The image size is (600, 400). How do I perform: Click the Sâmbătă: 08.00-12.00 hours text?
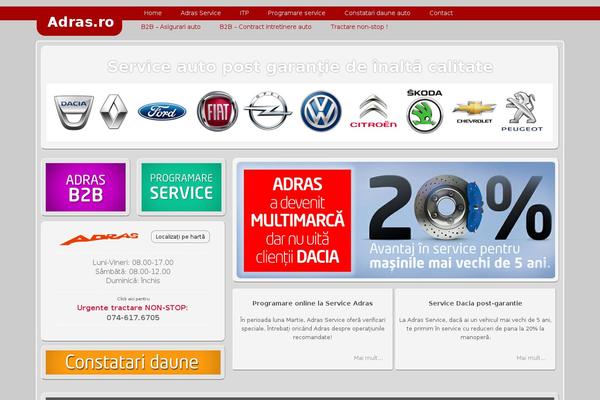click(x=133, y=271)
